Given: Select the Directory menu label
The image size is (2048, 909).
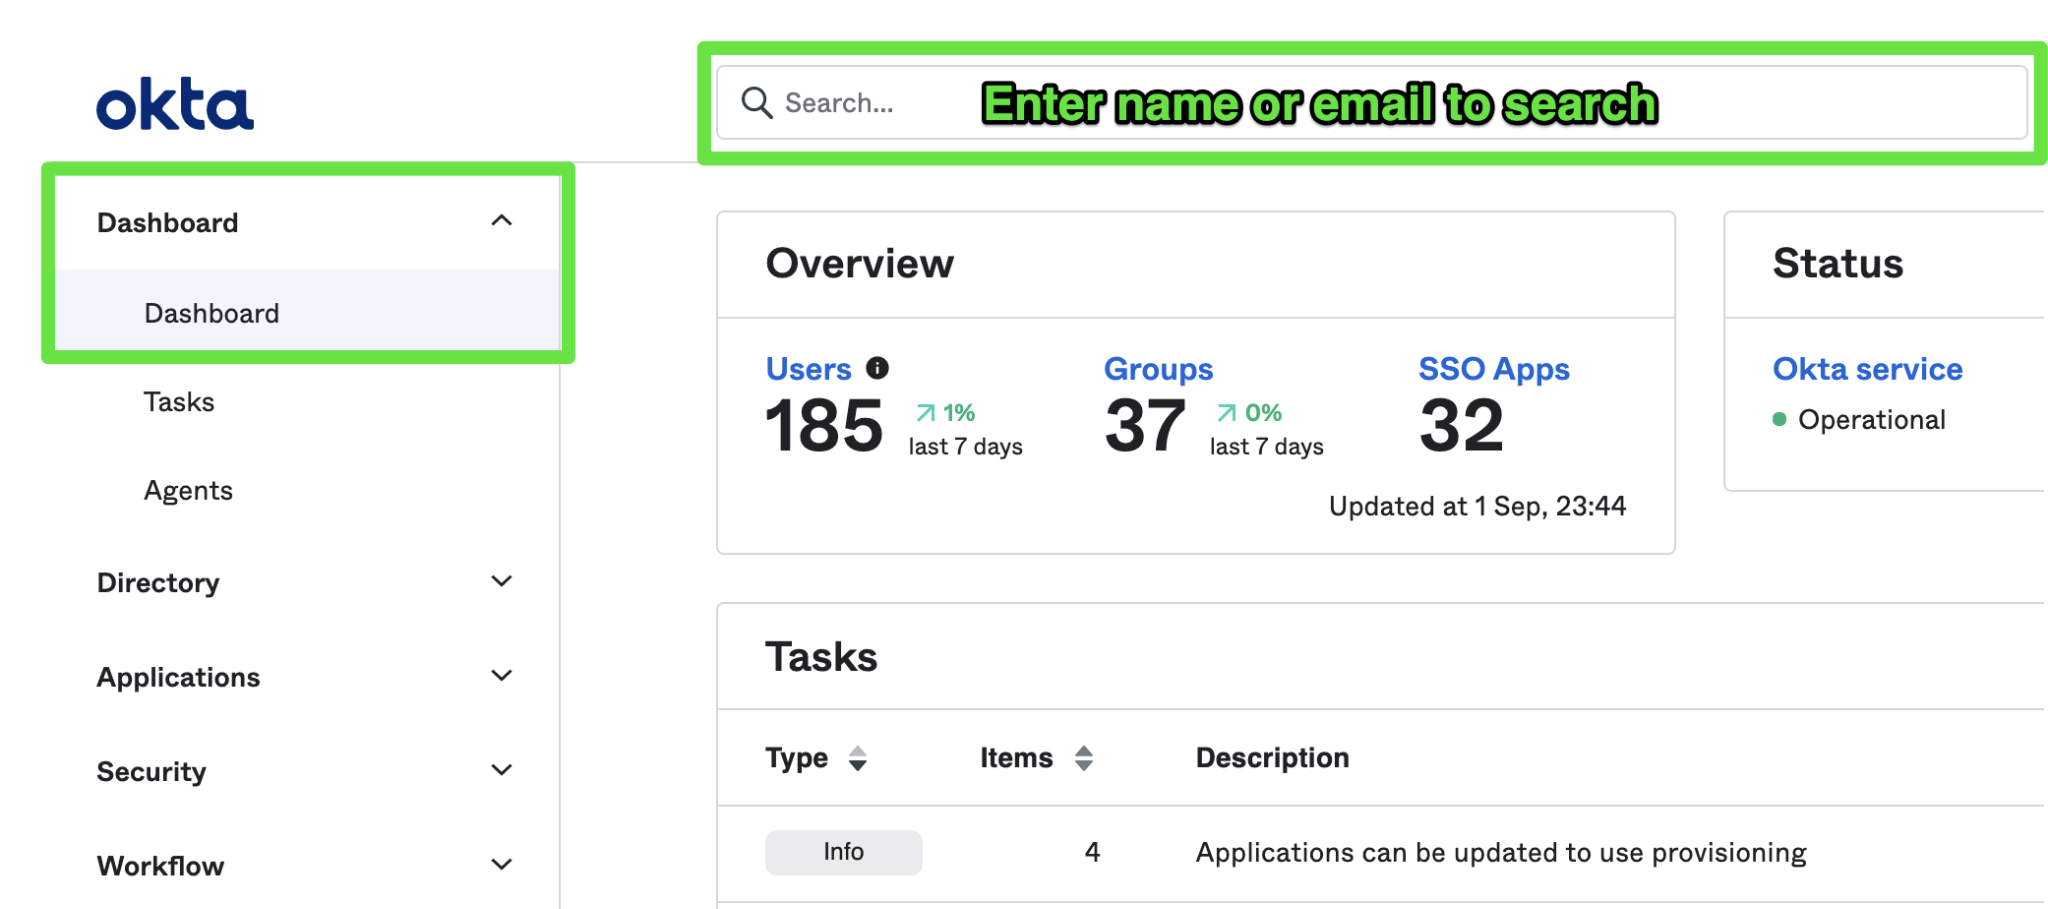Looking at the screenshot, I should click(158, 583).
